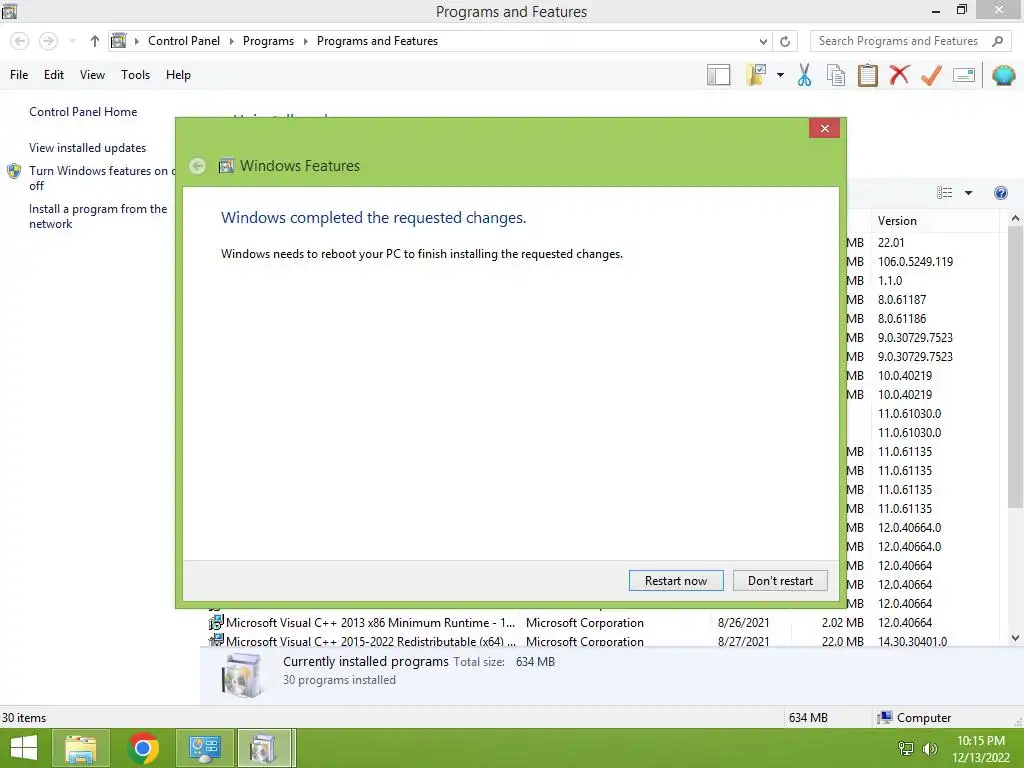Open the Edit menu
Viewport: 1024px width, 768px height.
(x=54, y=75)
